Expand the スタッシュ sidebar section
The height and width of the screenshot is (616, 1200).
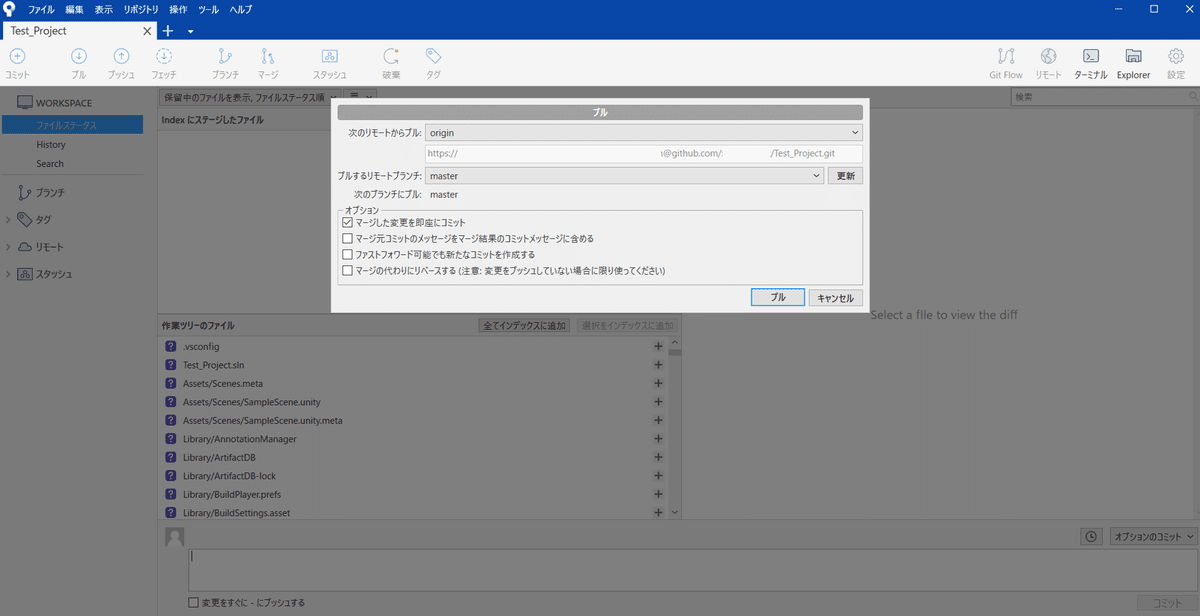click(x=9, y=274)
